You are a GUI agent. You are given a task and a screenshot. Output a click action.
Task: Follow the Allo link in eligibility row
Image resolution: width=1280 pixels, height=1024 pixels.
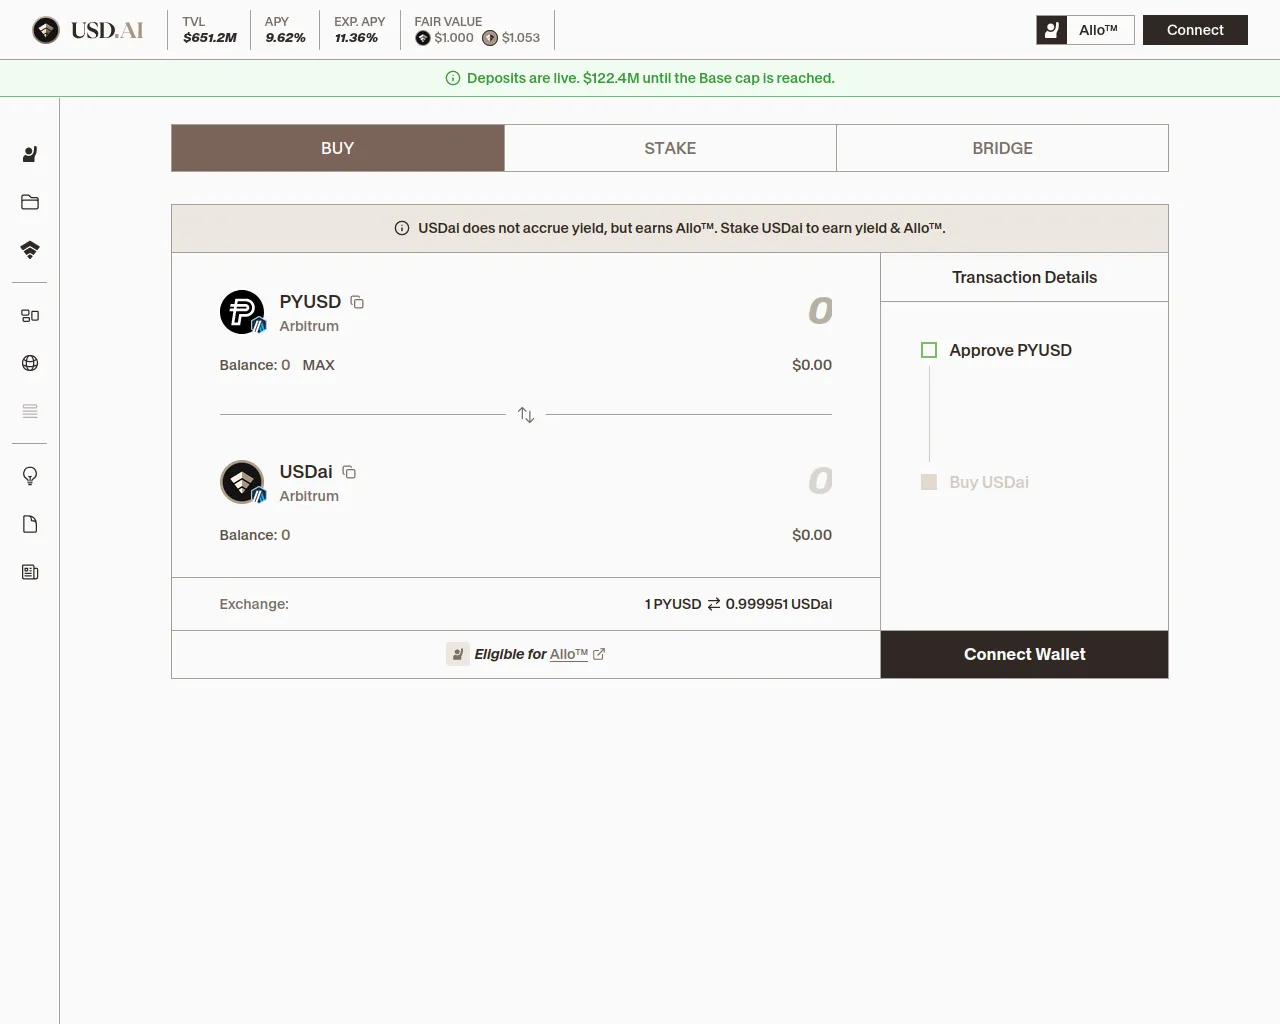pos(569,654)
